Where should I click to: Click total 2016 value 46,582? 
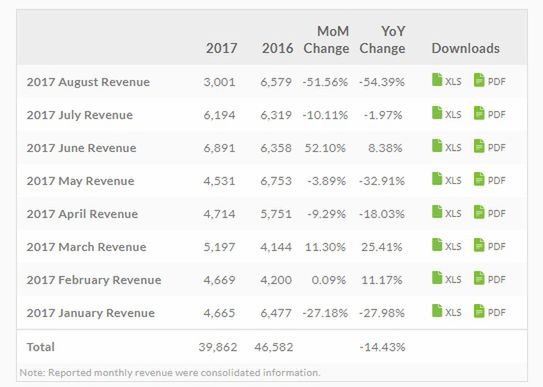(274, 347)
